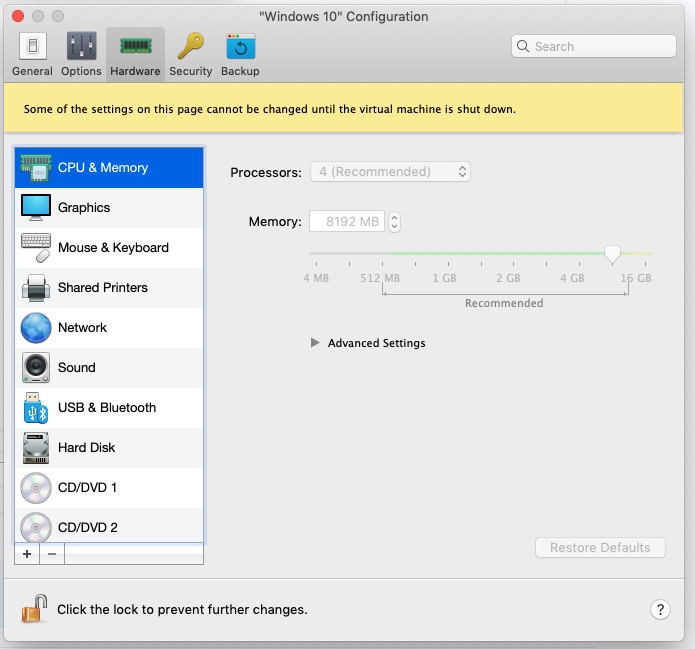This screenshot has height=649, width=695.
Task: Select Sound in the hardware list
Action: coord(109,368)
